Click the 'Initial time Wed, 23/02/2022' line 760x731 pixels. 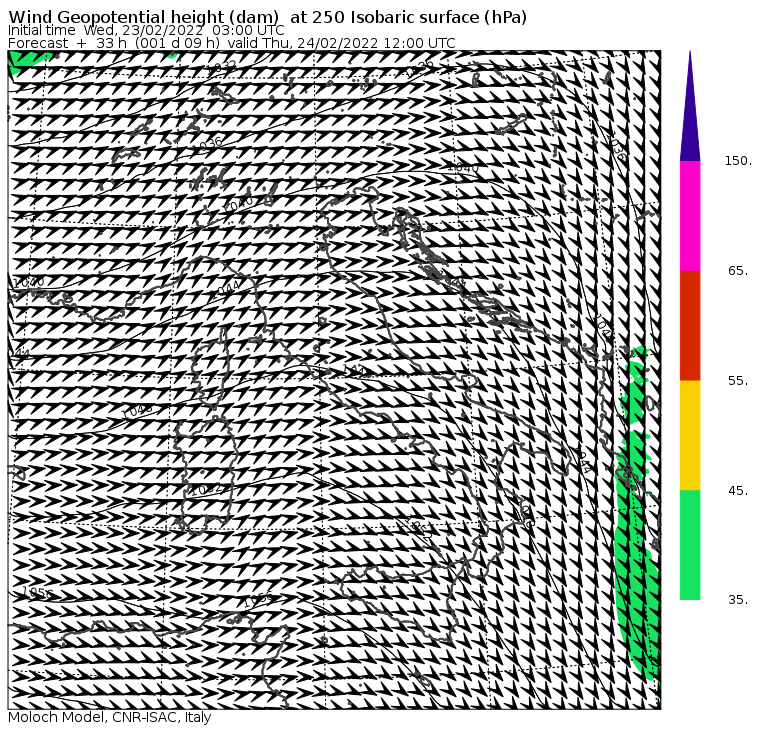click(x=146, y=30)
